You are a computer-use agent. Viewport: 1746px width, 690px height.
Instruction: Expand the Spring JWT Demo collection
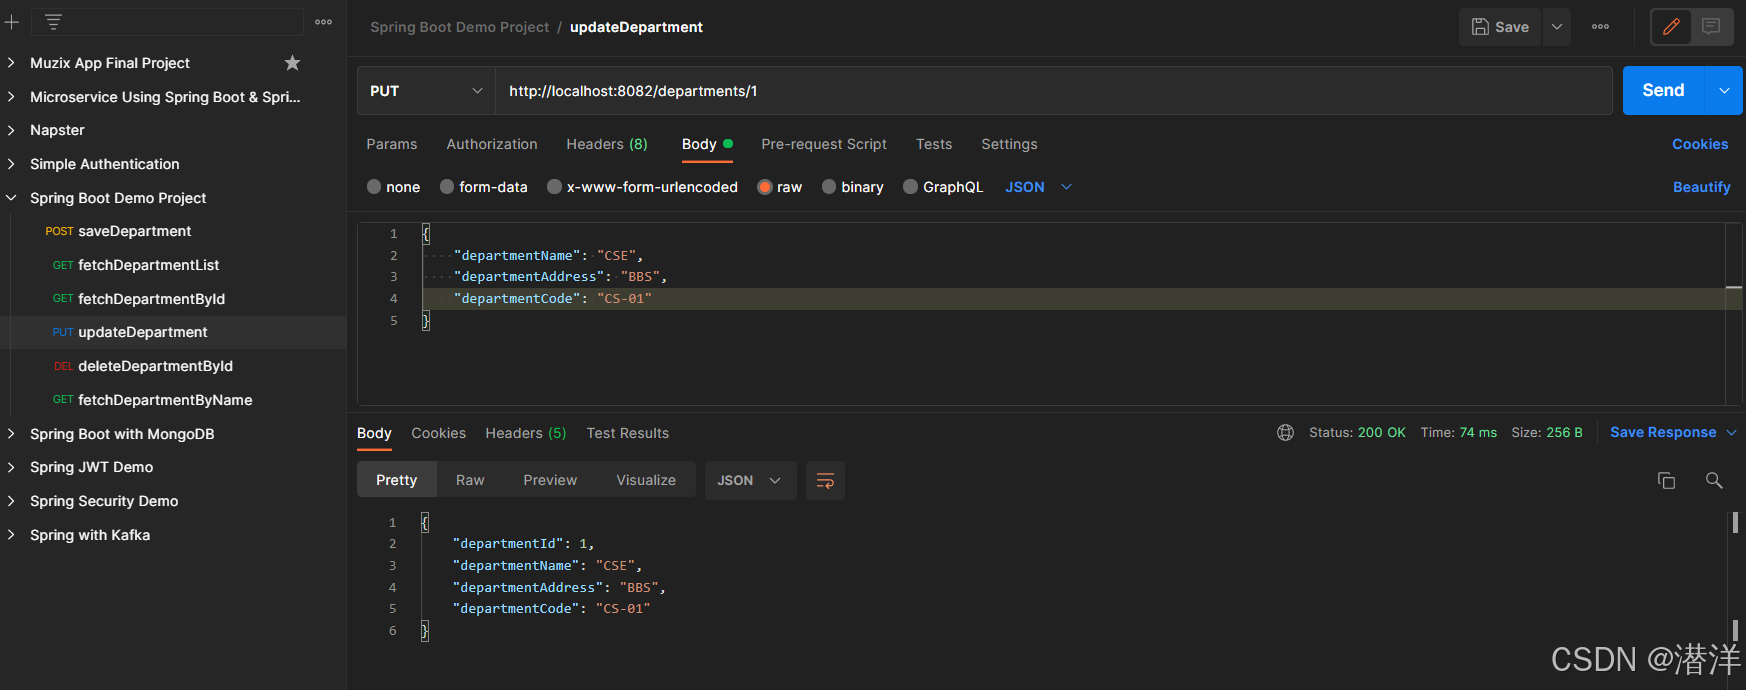(x=12, y=467)
